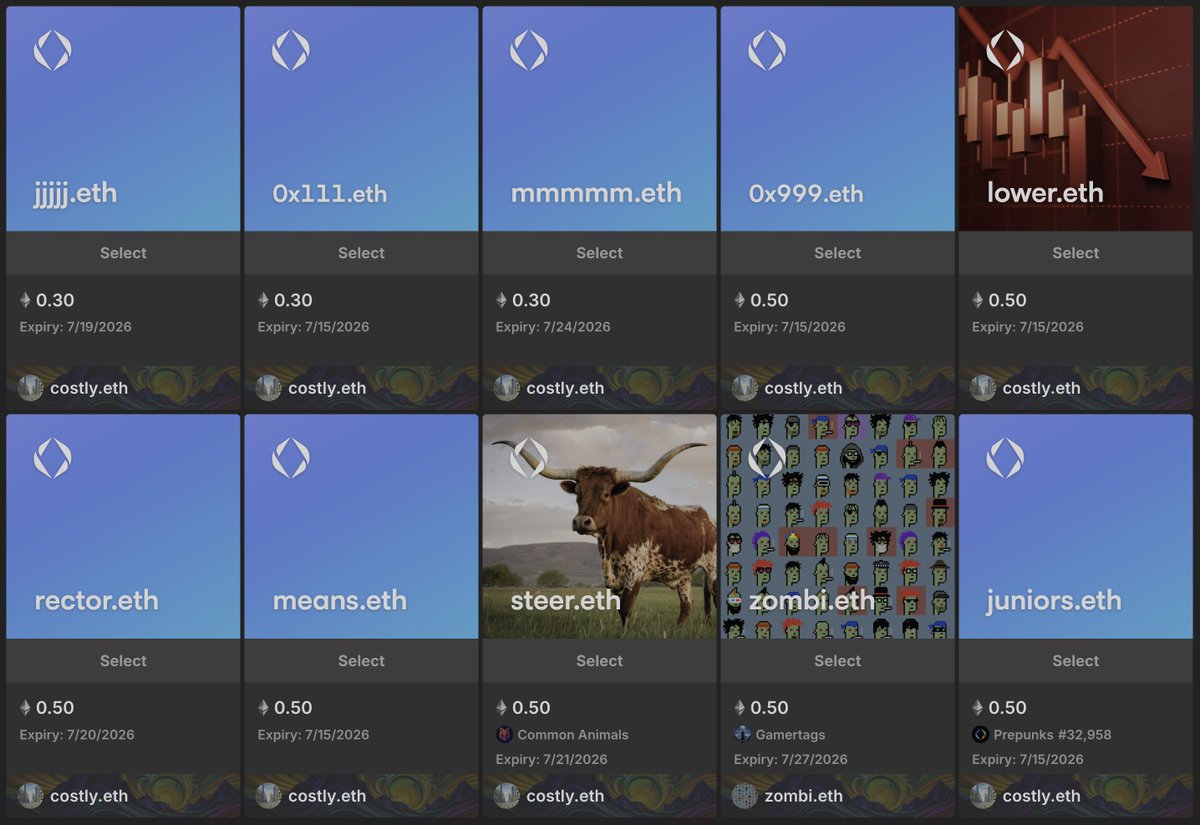Click the ENS logo on 0x111.eth card
The image size is (1200, 825).
(290, 51)
